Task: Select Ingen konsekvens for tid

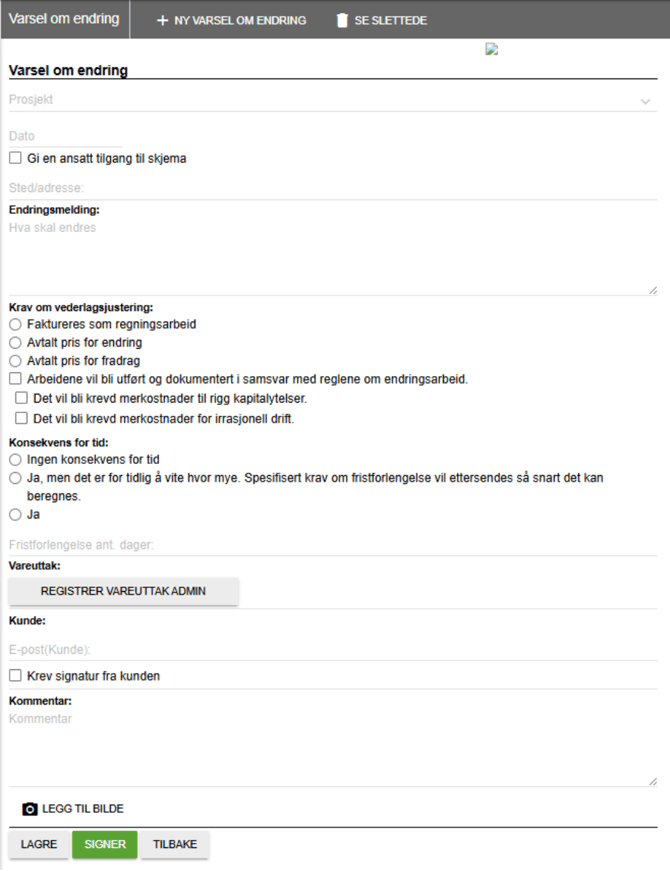Action: point(15,459)
